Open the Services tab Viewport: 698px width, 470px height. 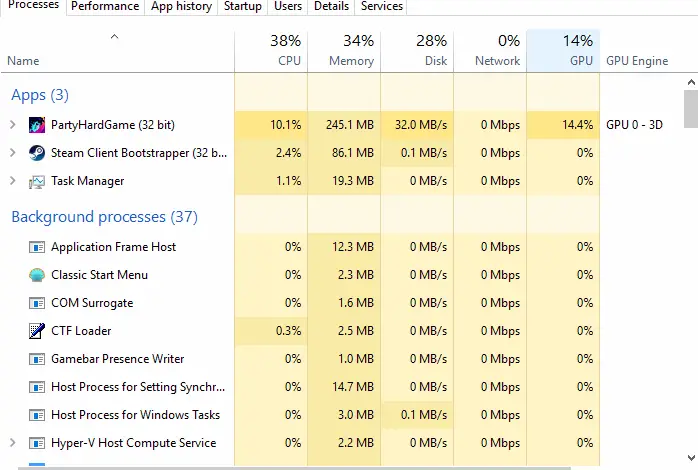point(382,6)
